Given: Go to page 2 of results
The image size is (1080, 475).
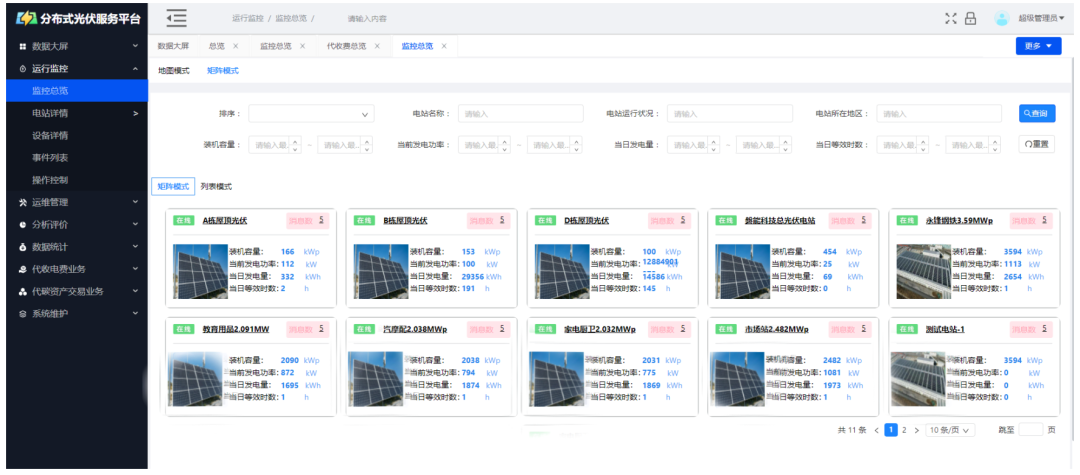Looking at the screenshot, I should pyautogui.click(x=904, y=430).
